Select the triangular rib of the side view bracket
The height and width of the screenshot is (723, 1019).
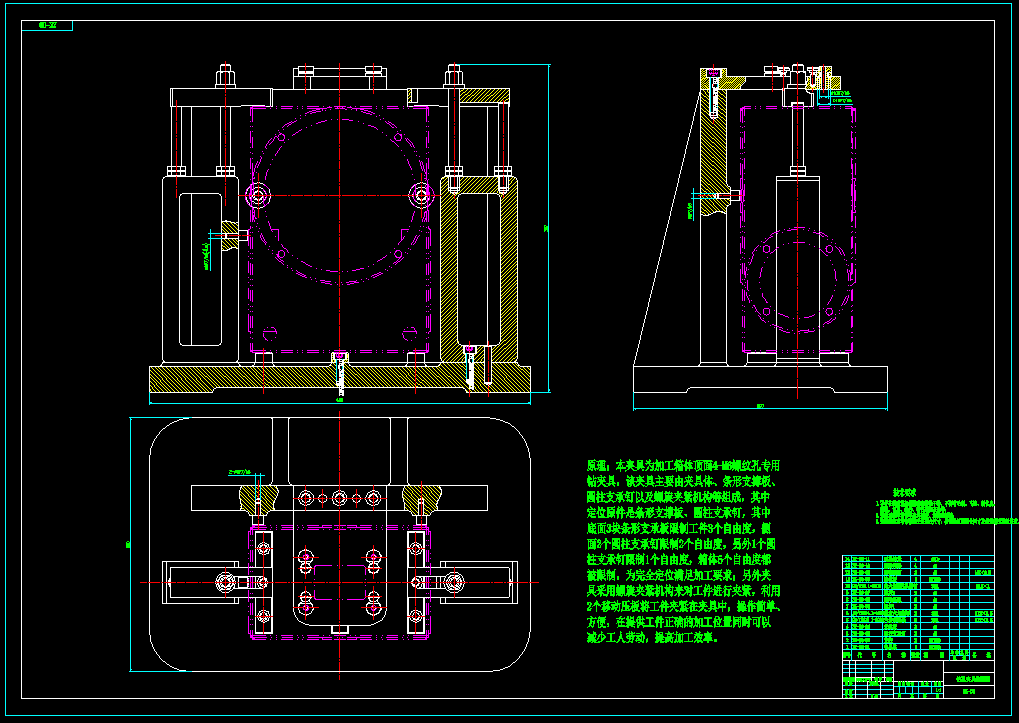[x=667, y=227]
